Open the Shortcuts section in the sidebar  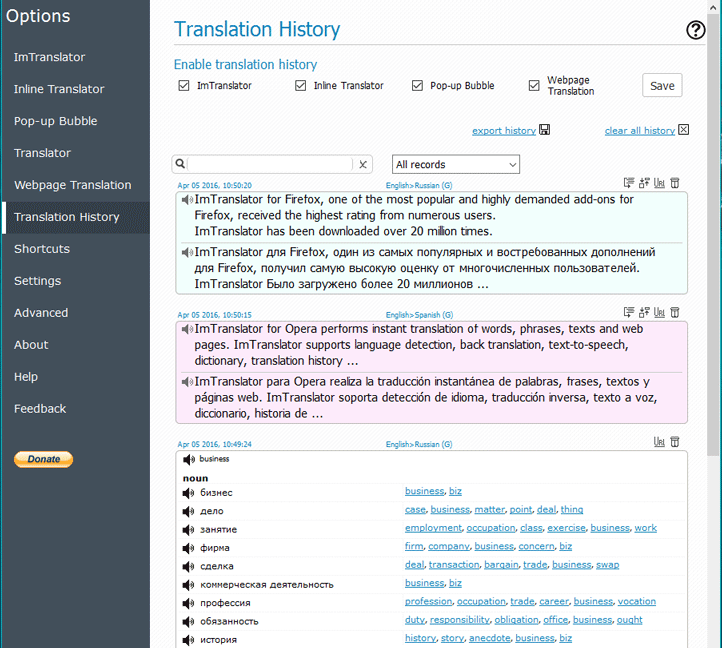(42, 249)
